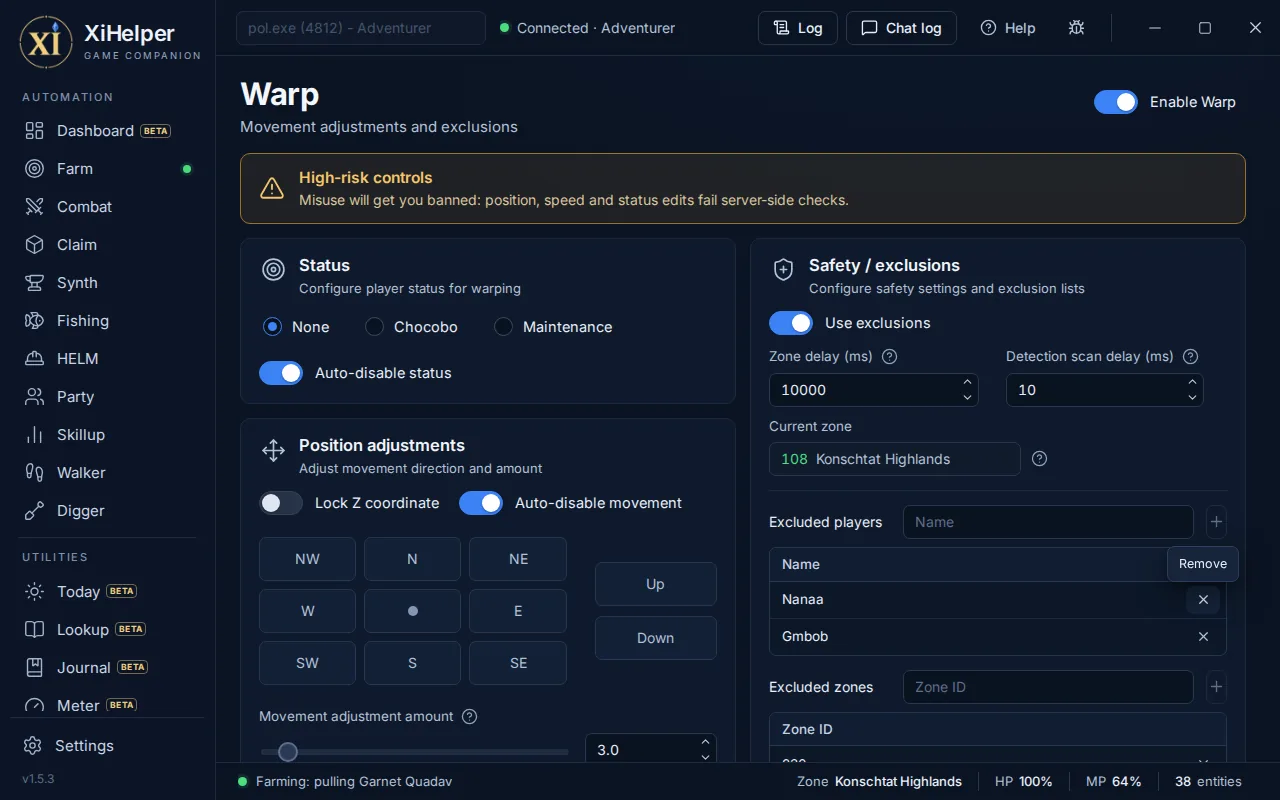The image size is (1280, 800).
Task: Open the Chat log
Action: (901, 28)
